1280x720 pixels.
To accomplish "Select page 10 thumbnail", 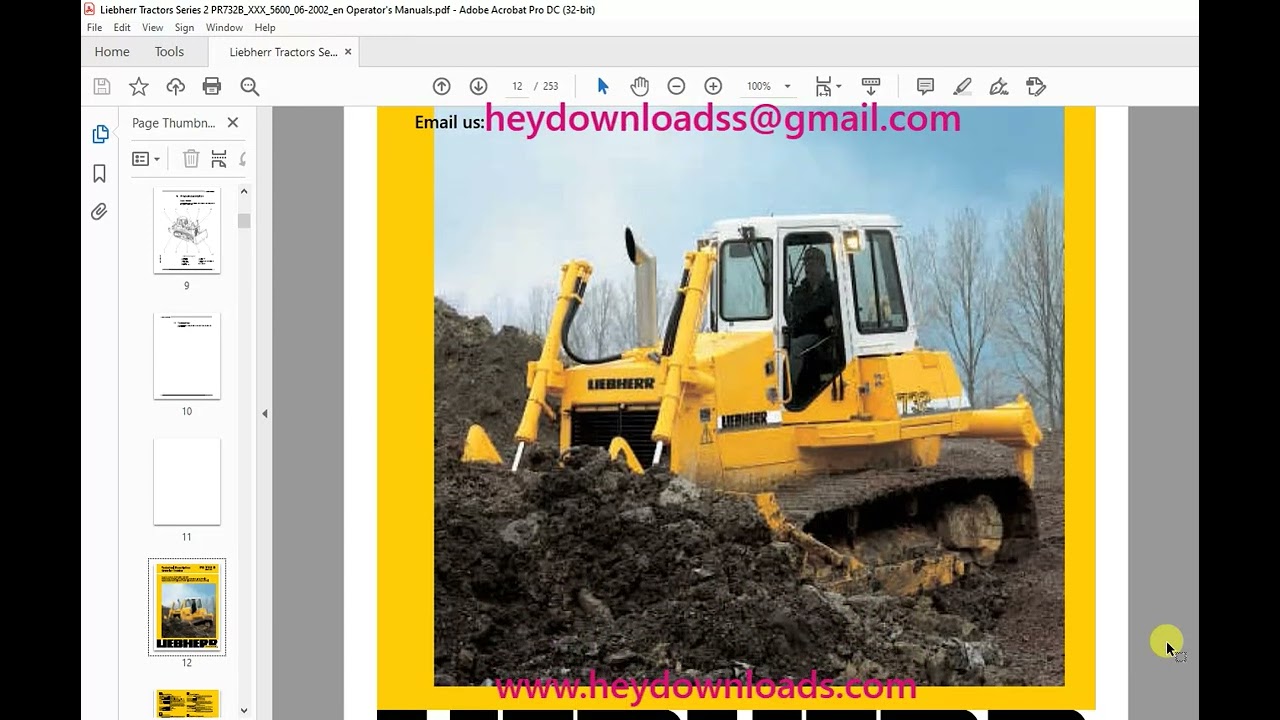I will pyautogui.click(x=187, y=356).
